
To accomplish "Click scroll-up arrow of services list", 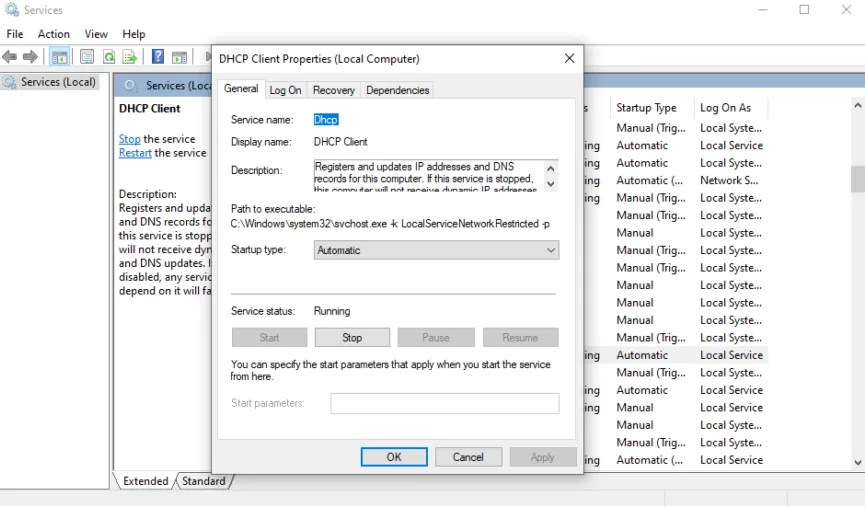I will [858, 105].
